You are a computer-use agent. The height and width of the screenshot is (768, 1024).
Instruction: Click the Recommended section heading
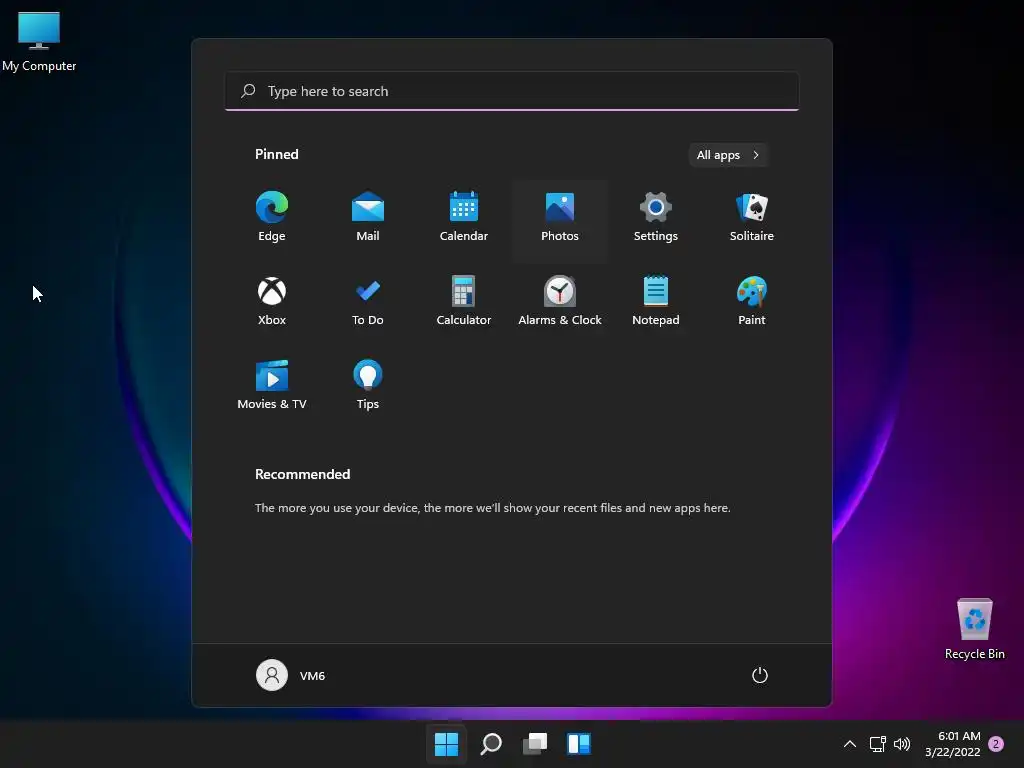[302, 474]
